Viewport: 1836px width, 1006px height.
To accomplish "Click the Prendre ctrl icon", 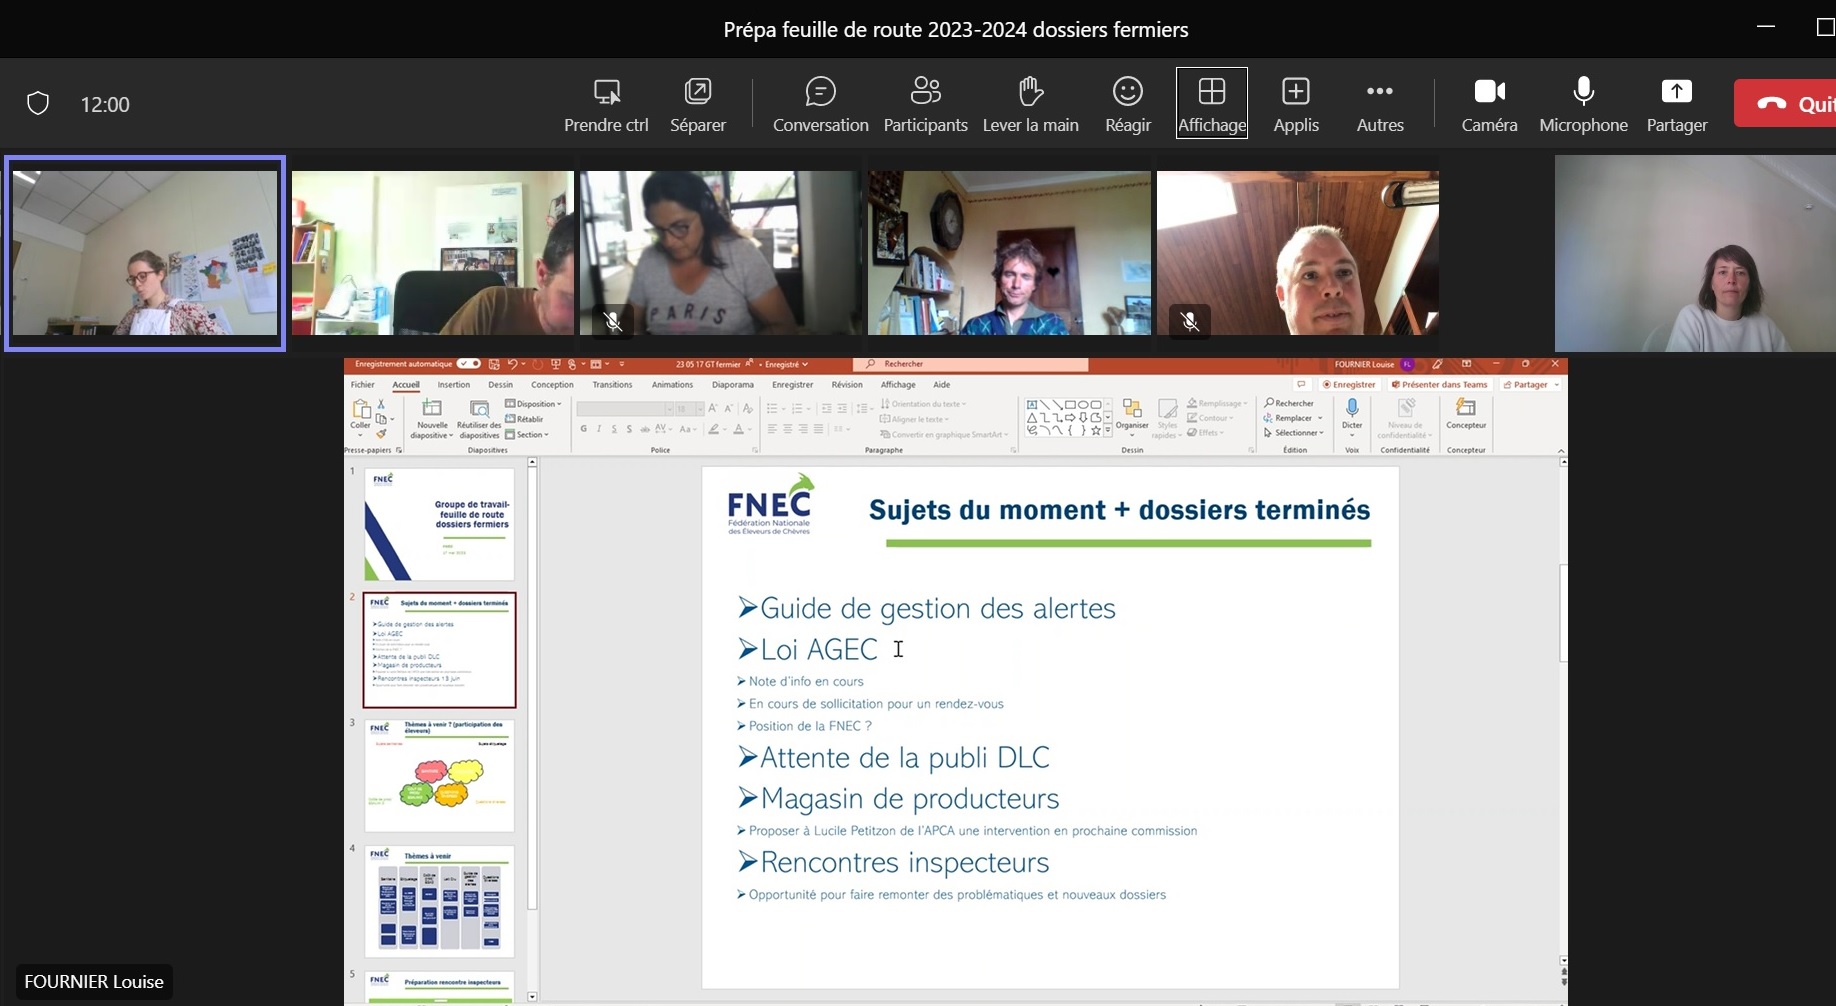I will pyautogui.click(x=606, y=92).
